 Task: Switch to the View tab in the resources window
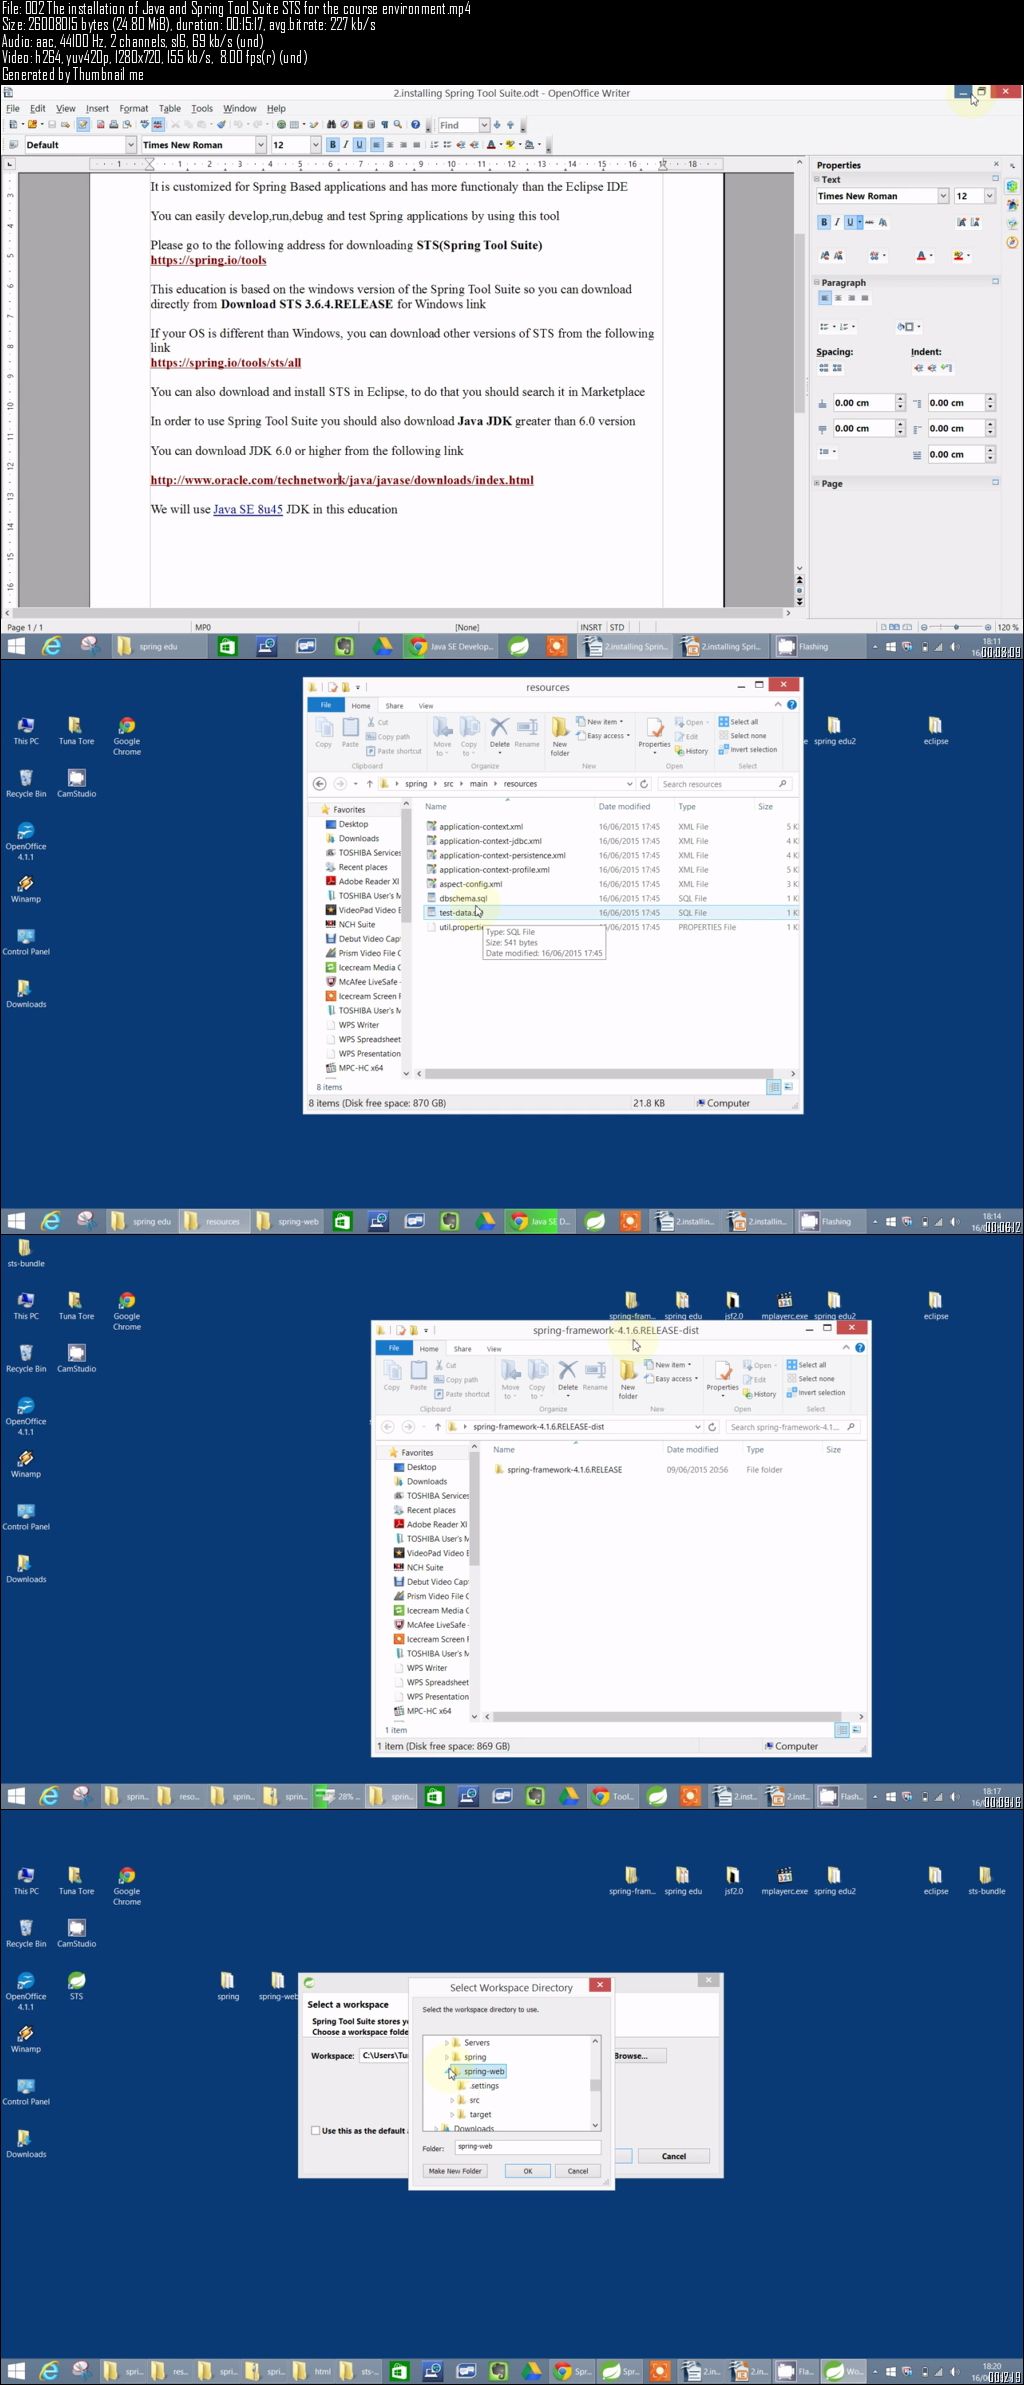point(425,705)
